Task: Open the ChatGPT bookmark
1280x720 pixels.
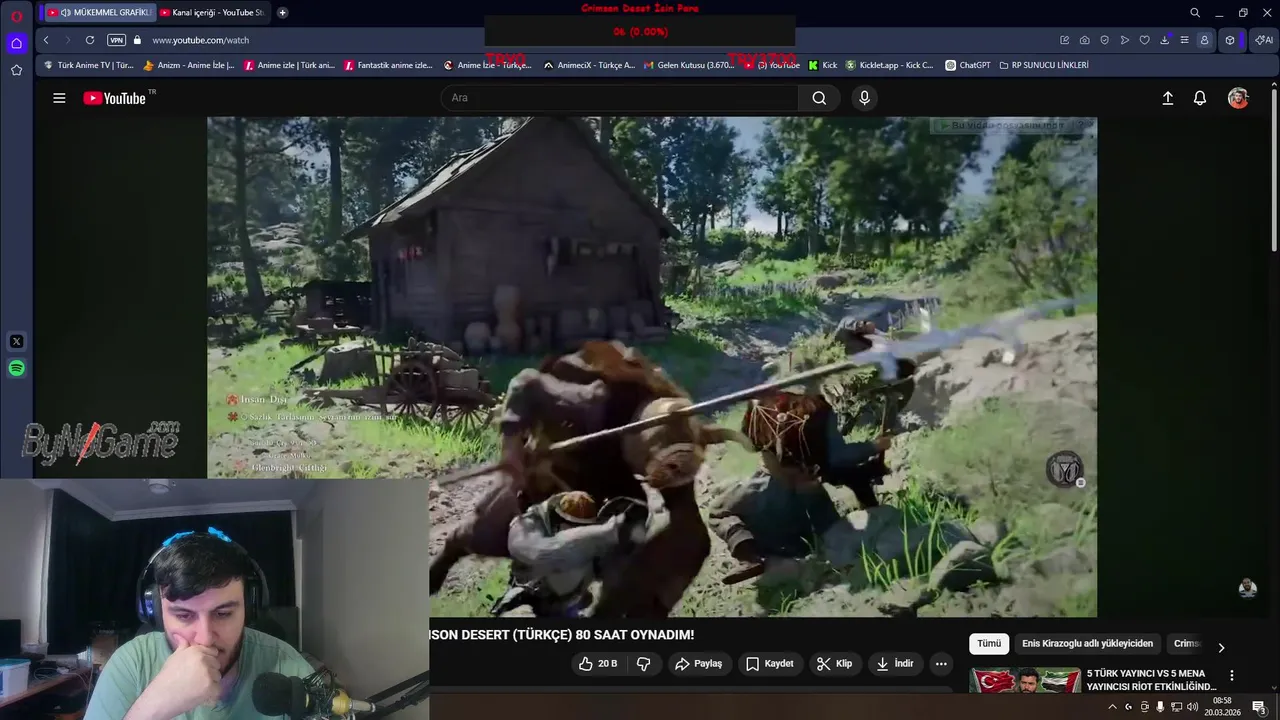Action: pos(968,65)
